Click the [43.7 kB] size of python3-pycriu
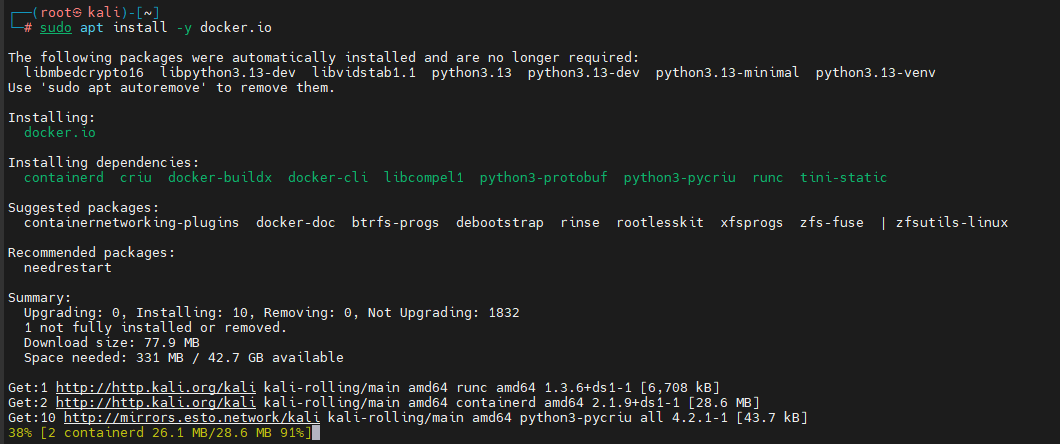The height and width of the screenshot is (444, 1060). 771,418
